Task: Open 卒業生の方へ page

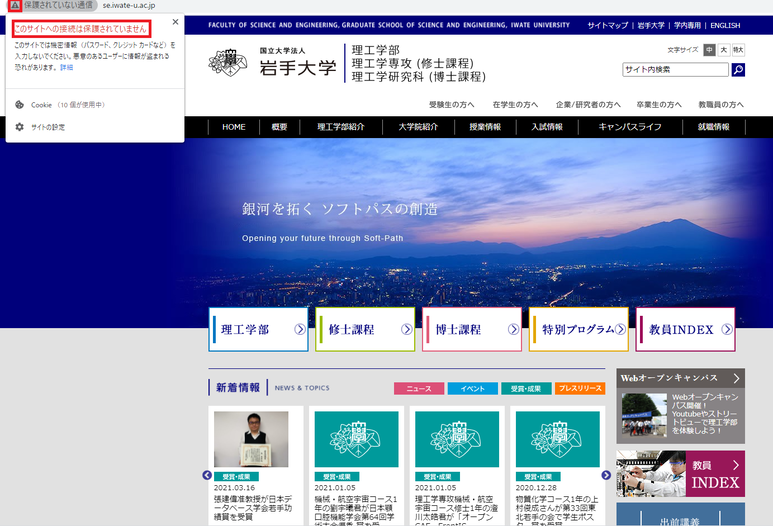Action: [659, 105]
